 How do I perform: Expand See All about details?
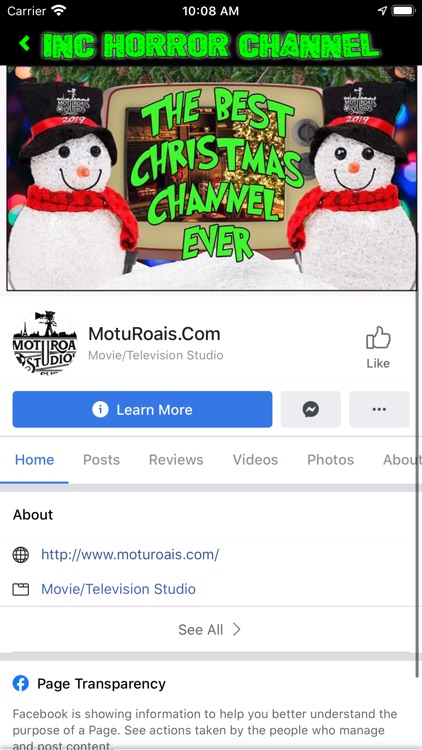tap(210, 629)
